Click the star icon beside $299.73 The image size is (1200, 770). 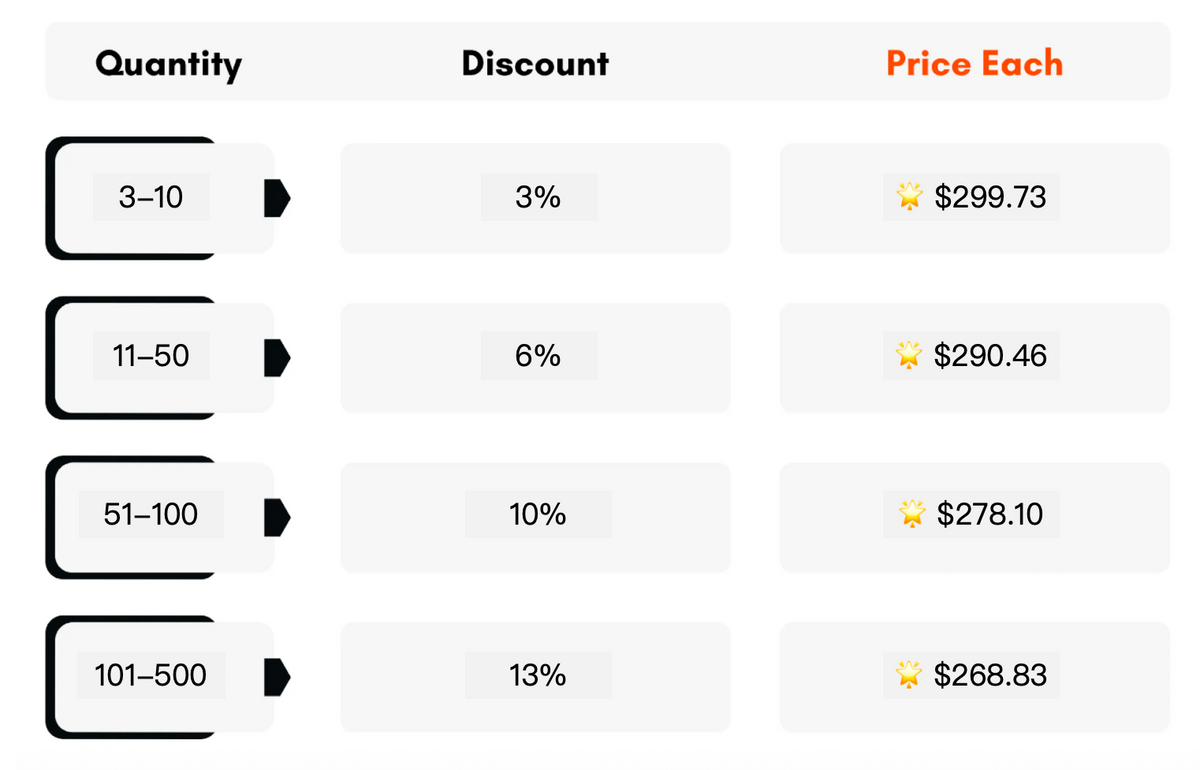point(909,198)
